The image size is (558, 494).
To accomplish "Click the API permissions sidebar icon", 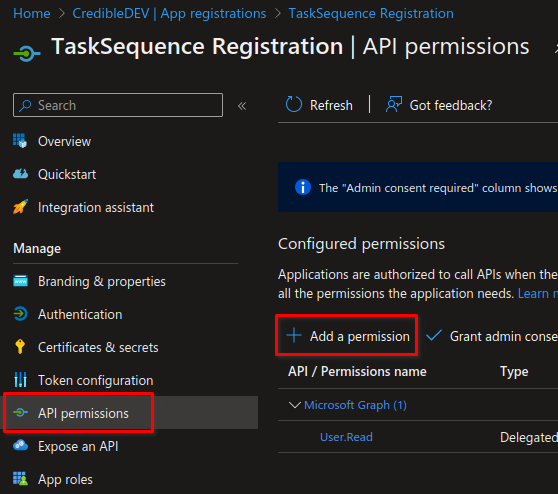I will tap(20, 413).
